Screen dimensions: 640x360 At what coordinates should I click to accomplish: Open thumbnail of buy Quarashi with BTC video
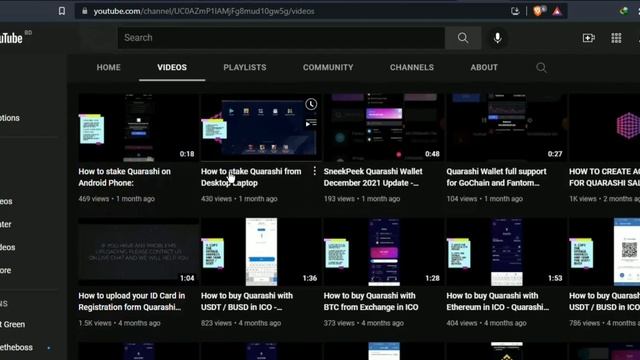(x=384, y=252)
